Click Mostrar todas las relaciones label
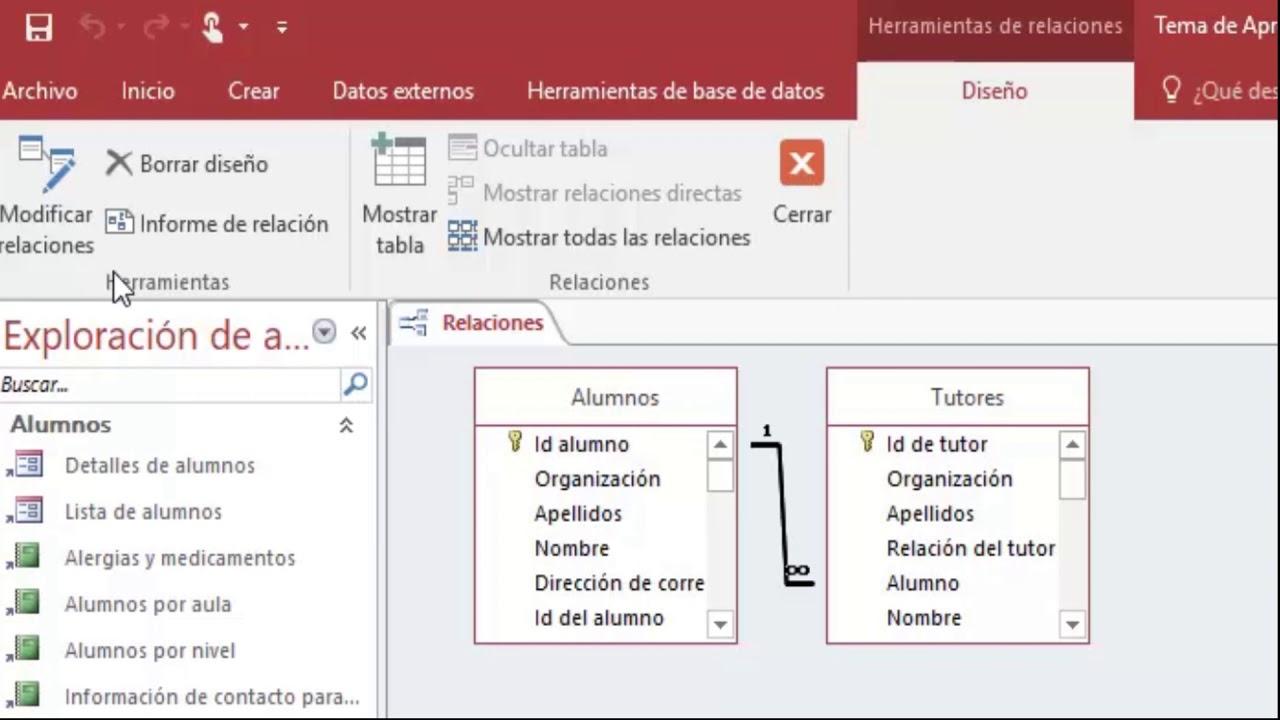1280x720 pixels. coord(616,238)
